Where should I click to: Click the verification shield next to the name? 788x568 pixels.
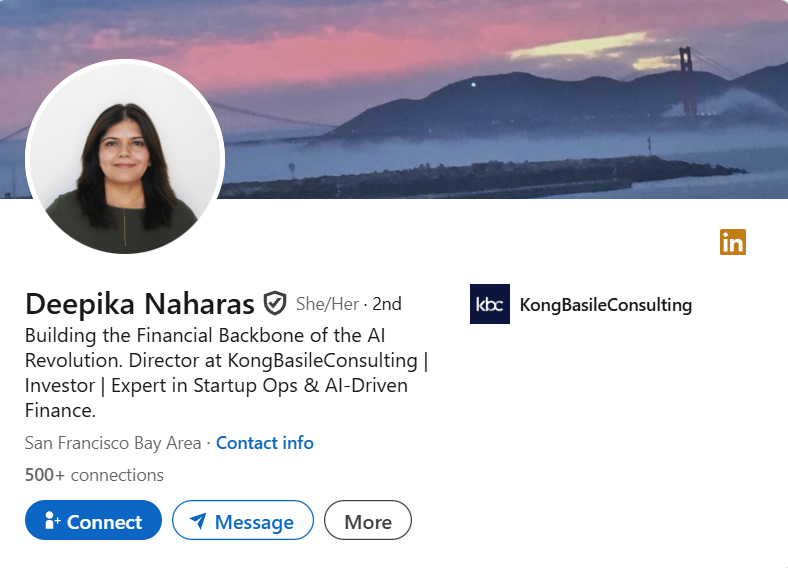[x=275, y=303]
